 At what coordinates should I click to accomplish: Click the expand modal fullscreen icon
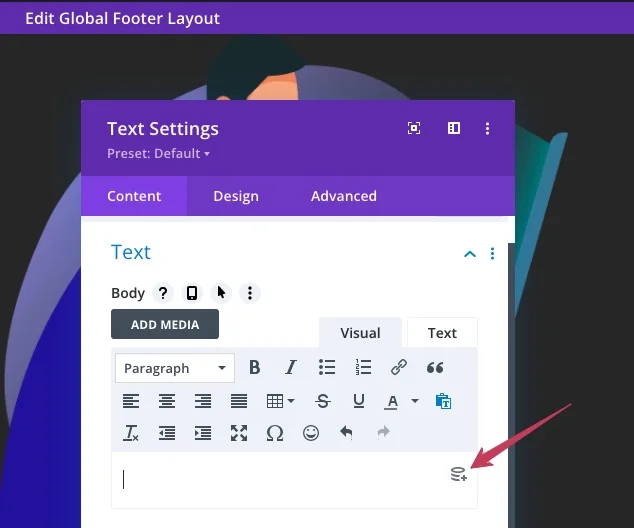pos(414,128)
